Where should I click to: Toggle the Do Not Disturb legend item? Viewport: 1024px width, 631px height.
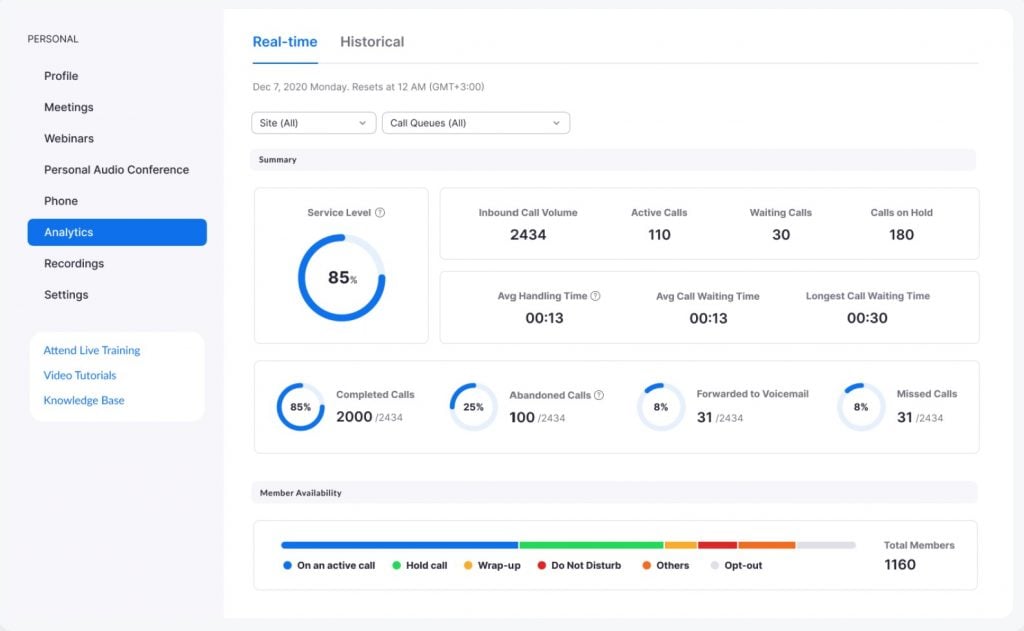(582, 565)
